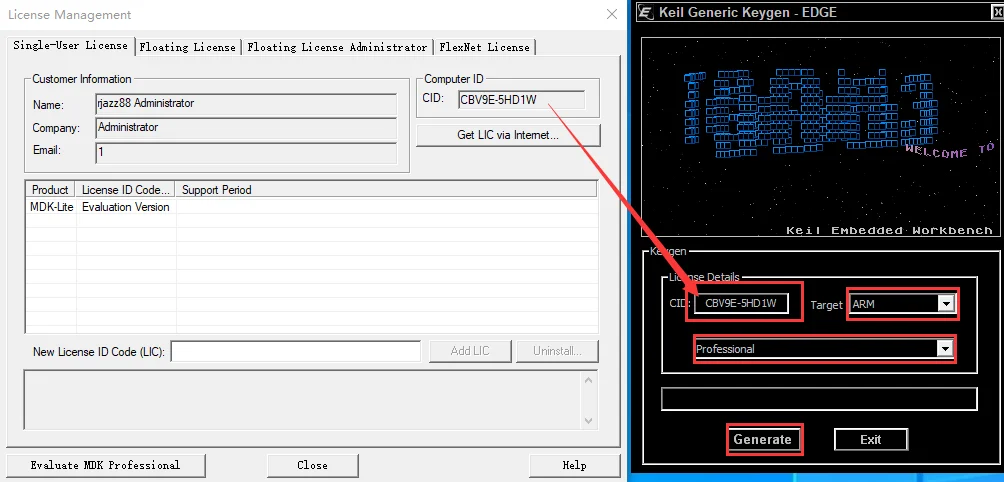Click the Email field
1004x482 pixels.
coord(246,153)
